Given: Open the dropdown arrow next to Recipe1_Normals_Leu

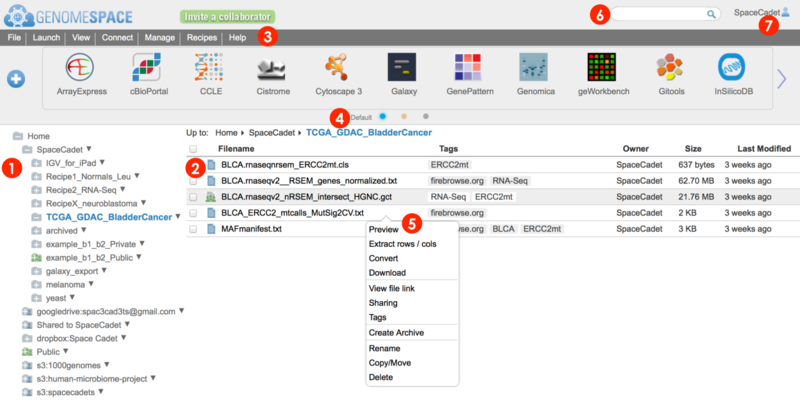Looking at the screenshot, I should pyautogui.click(x=137, y=176).
